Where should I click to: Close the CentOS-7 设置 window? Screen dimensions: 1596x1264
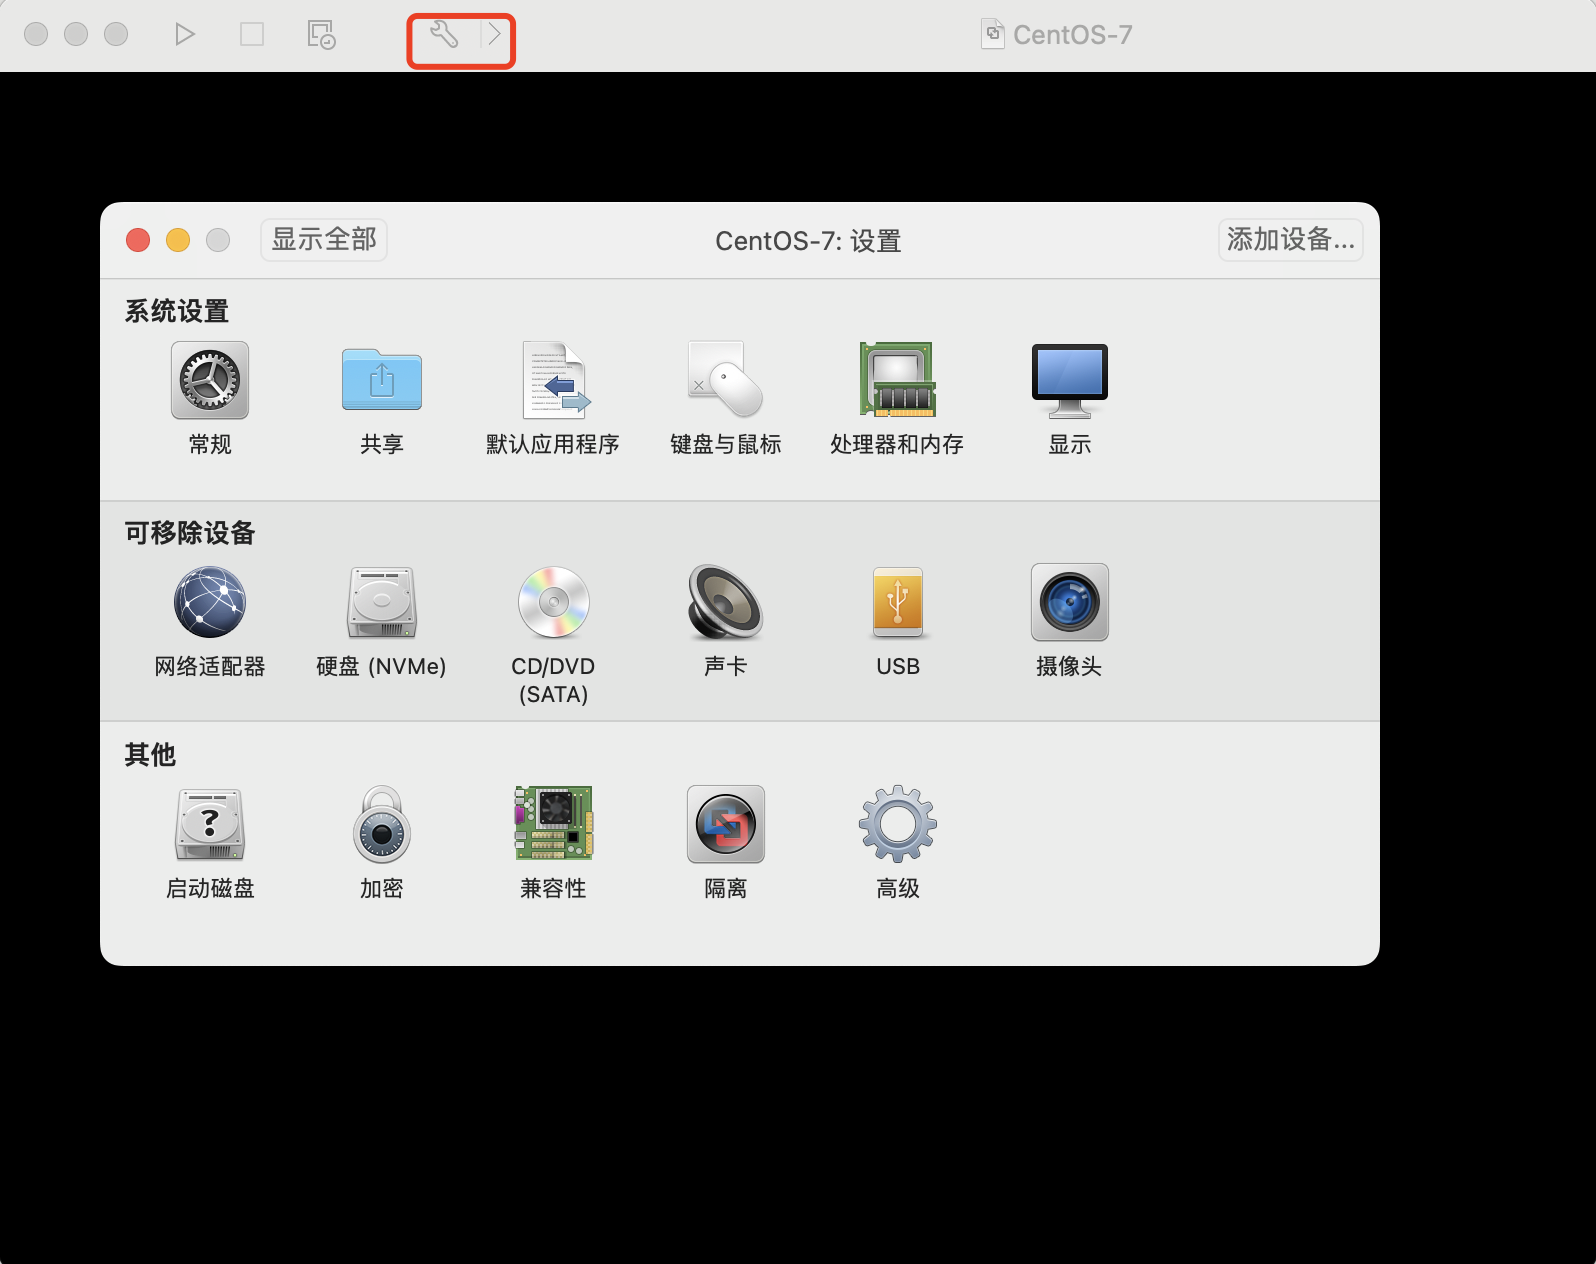[138, 240]
